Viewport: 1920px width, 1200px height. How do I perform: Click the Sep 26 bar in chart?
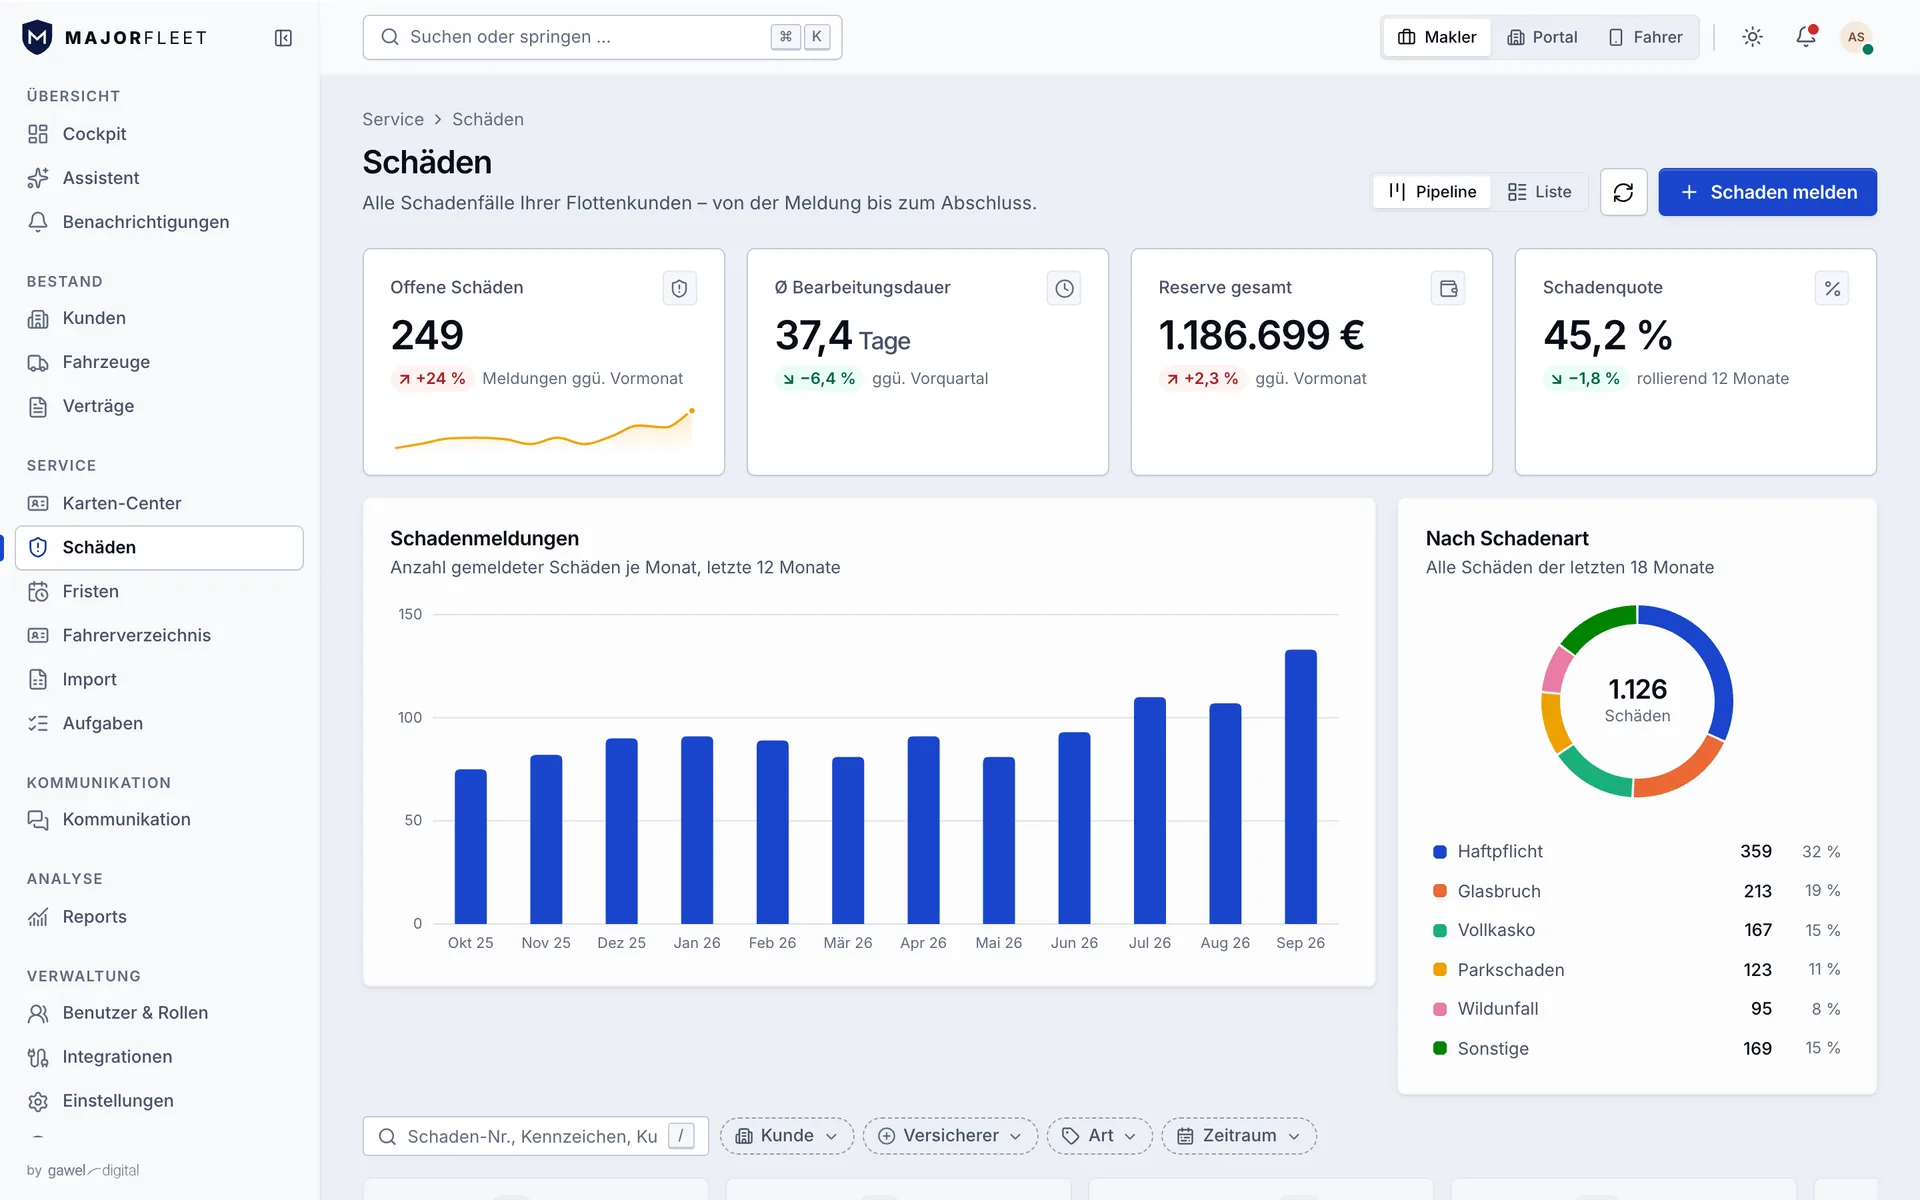pyautogui.click(x=1300, y=786)
